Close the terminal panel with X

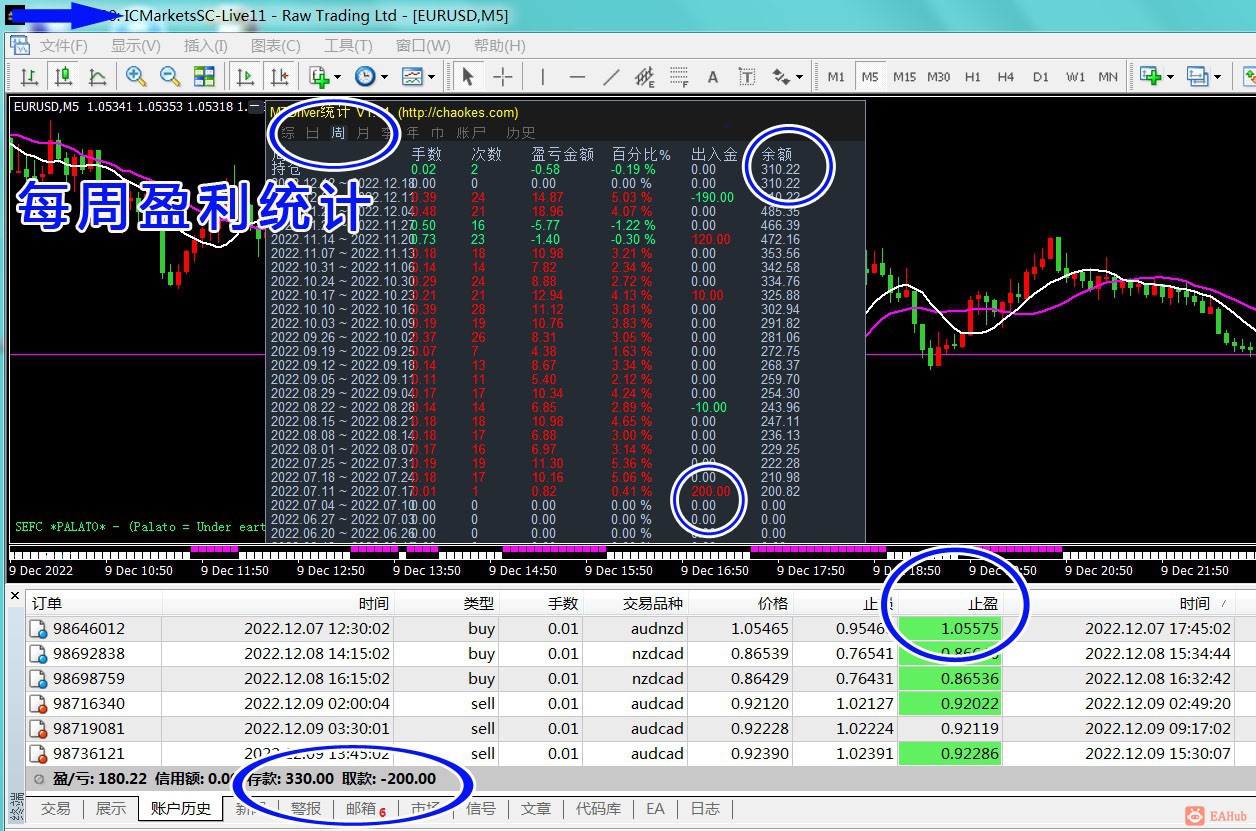click(x=15, y=597)
